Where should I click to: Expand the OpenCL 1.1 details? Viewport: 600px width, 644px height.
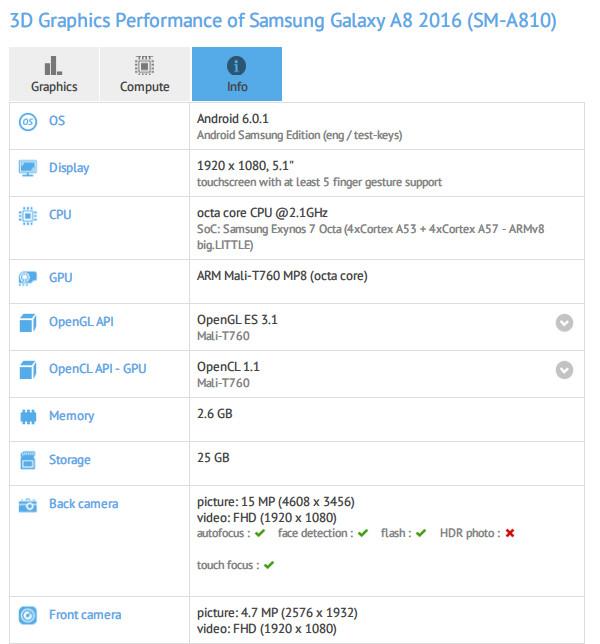(x=564, y=370)
